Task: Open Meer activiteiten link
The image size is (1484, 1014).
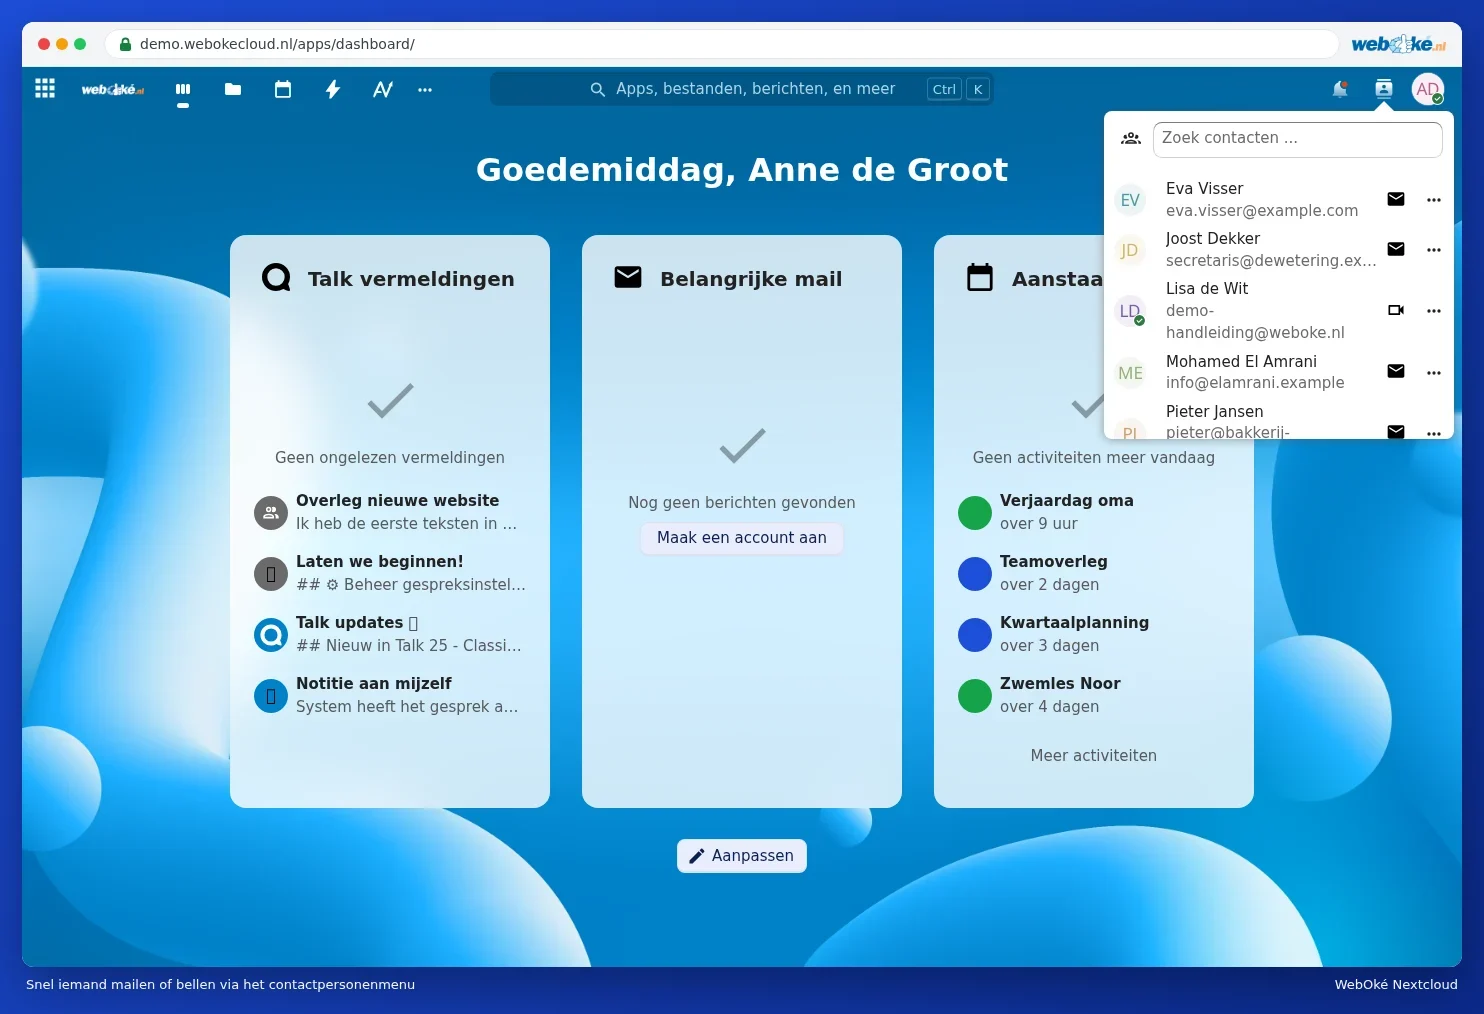Action: coord(1094,756)
